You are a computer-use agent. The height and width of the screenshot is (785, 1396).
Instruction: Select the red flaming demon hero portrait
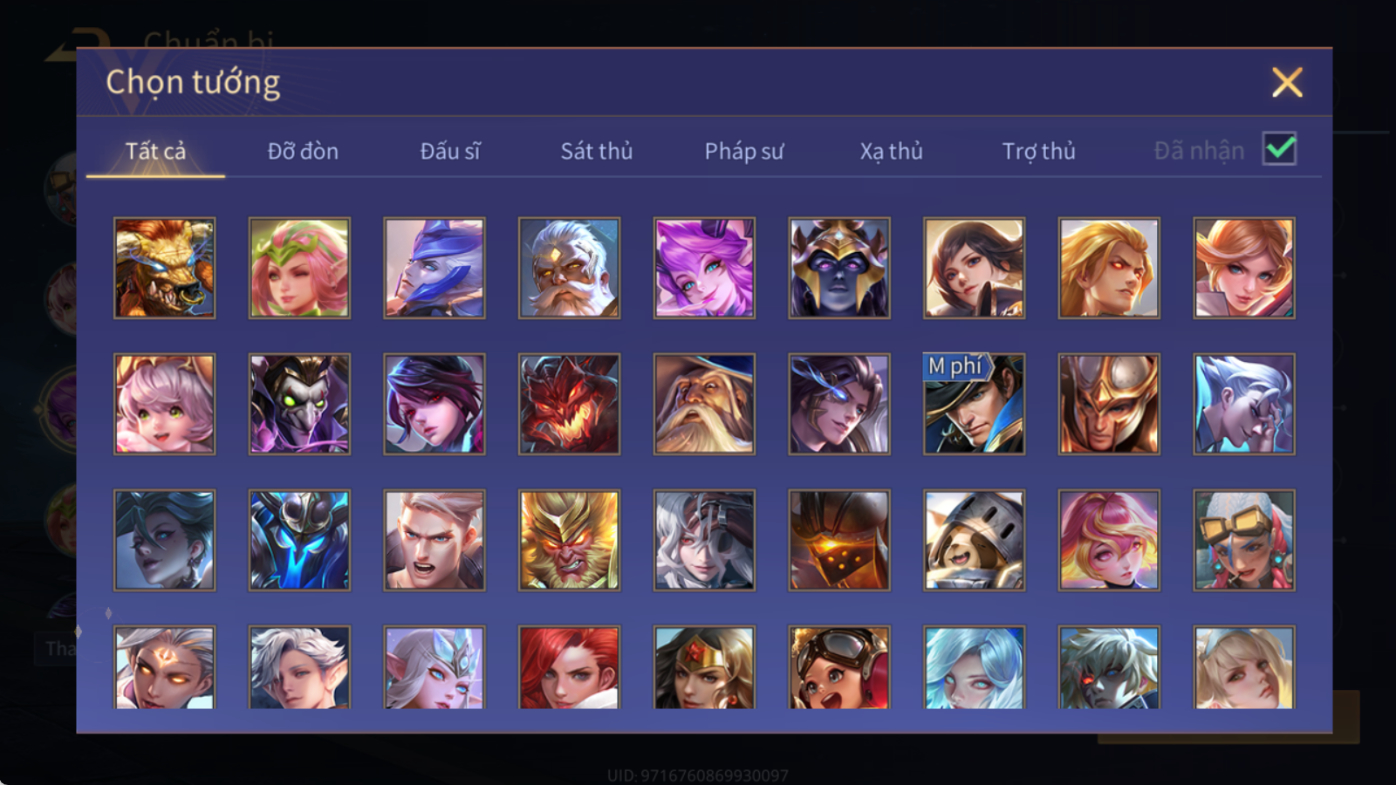[x=569, y=404]
